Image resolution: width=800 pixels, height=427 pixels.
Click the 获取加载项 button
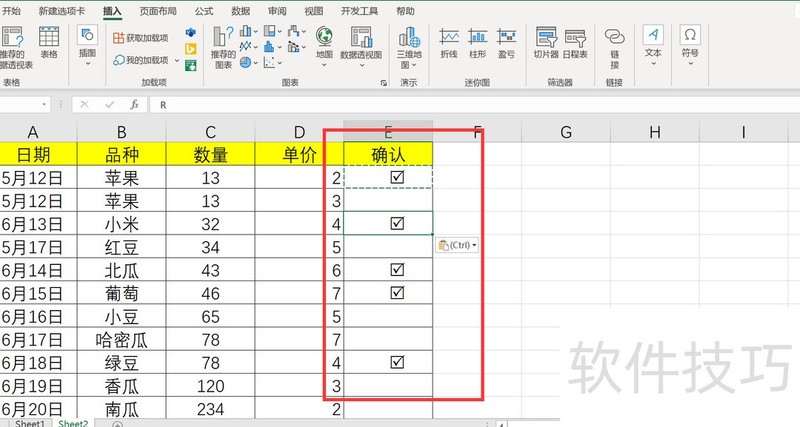(139, 37)
